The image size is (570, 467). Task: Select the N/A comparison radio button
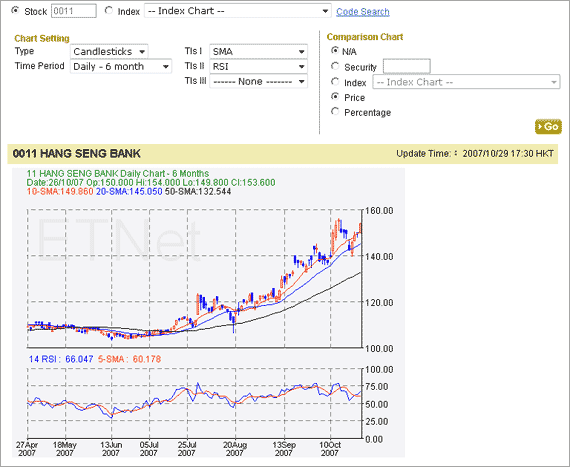tap(335, 51)
